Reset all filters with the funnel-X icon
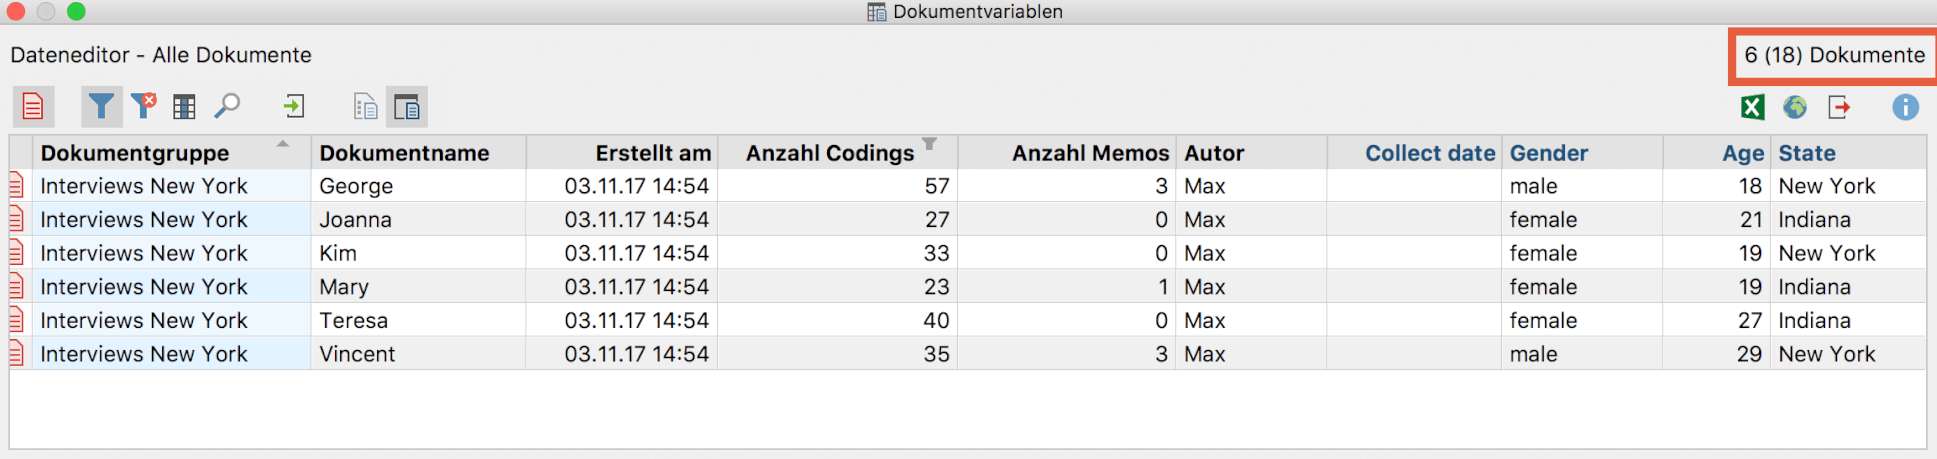 point(144,105)
